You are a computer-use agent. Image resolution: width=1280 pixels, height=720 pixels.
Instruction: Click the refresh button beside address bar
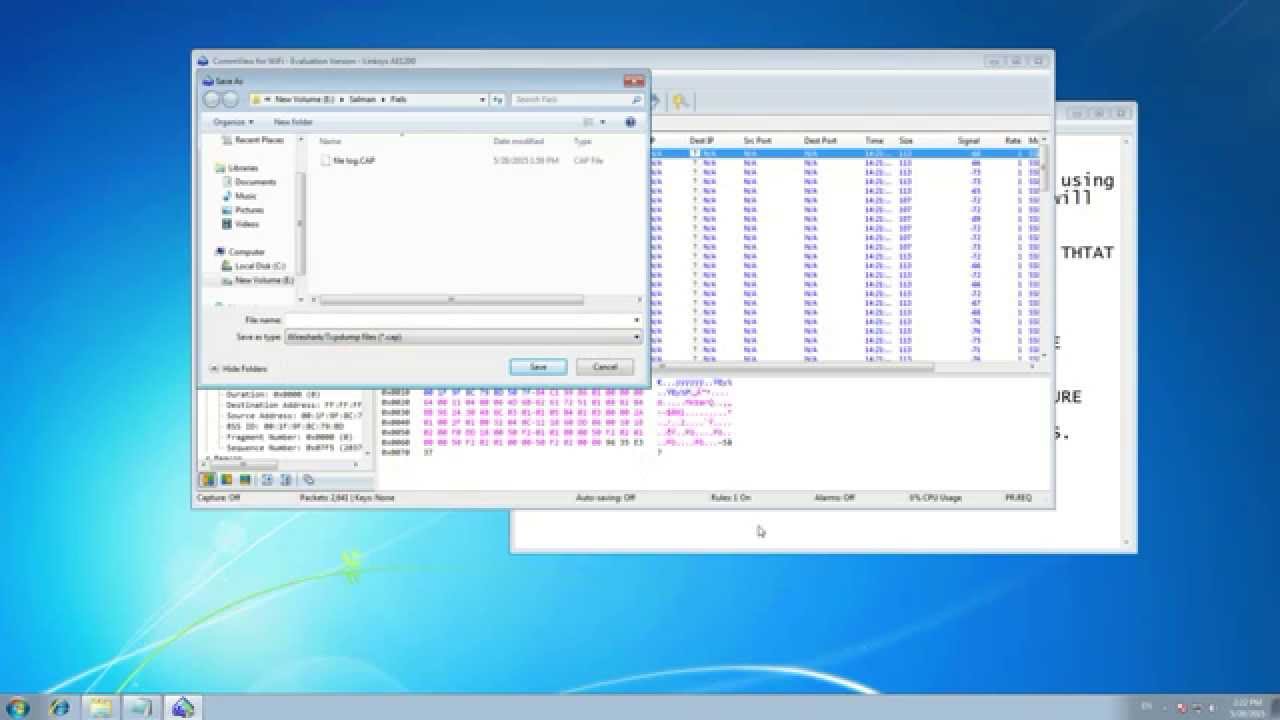pyautogui.click(x=498, y=99)
